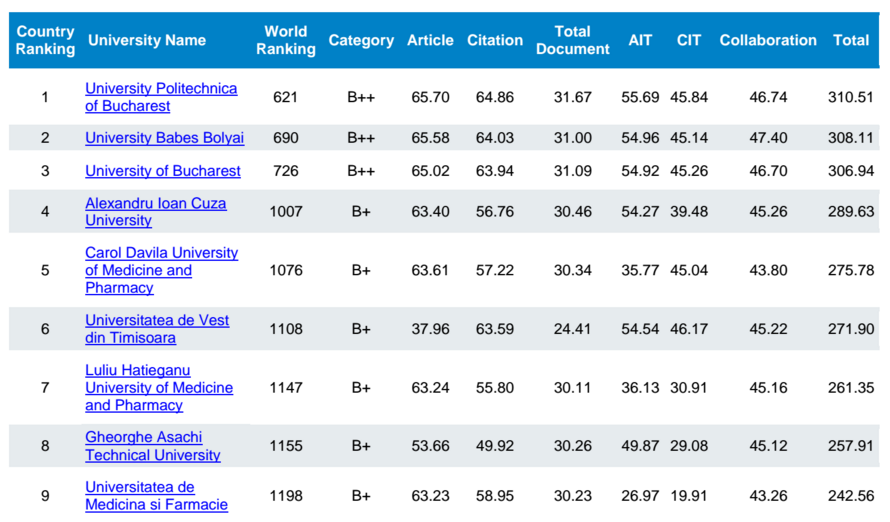The height and width of the screenshot is (522, 890).
Task: Open Universitatea de Medicina si Farmacie link
Action: coord(157,496)
